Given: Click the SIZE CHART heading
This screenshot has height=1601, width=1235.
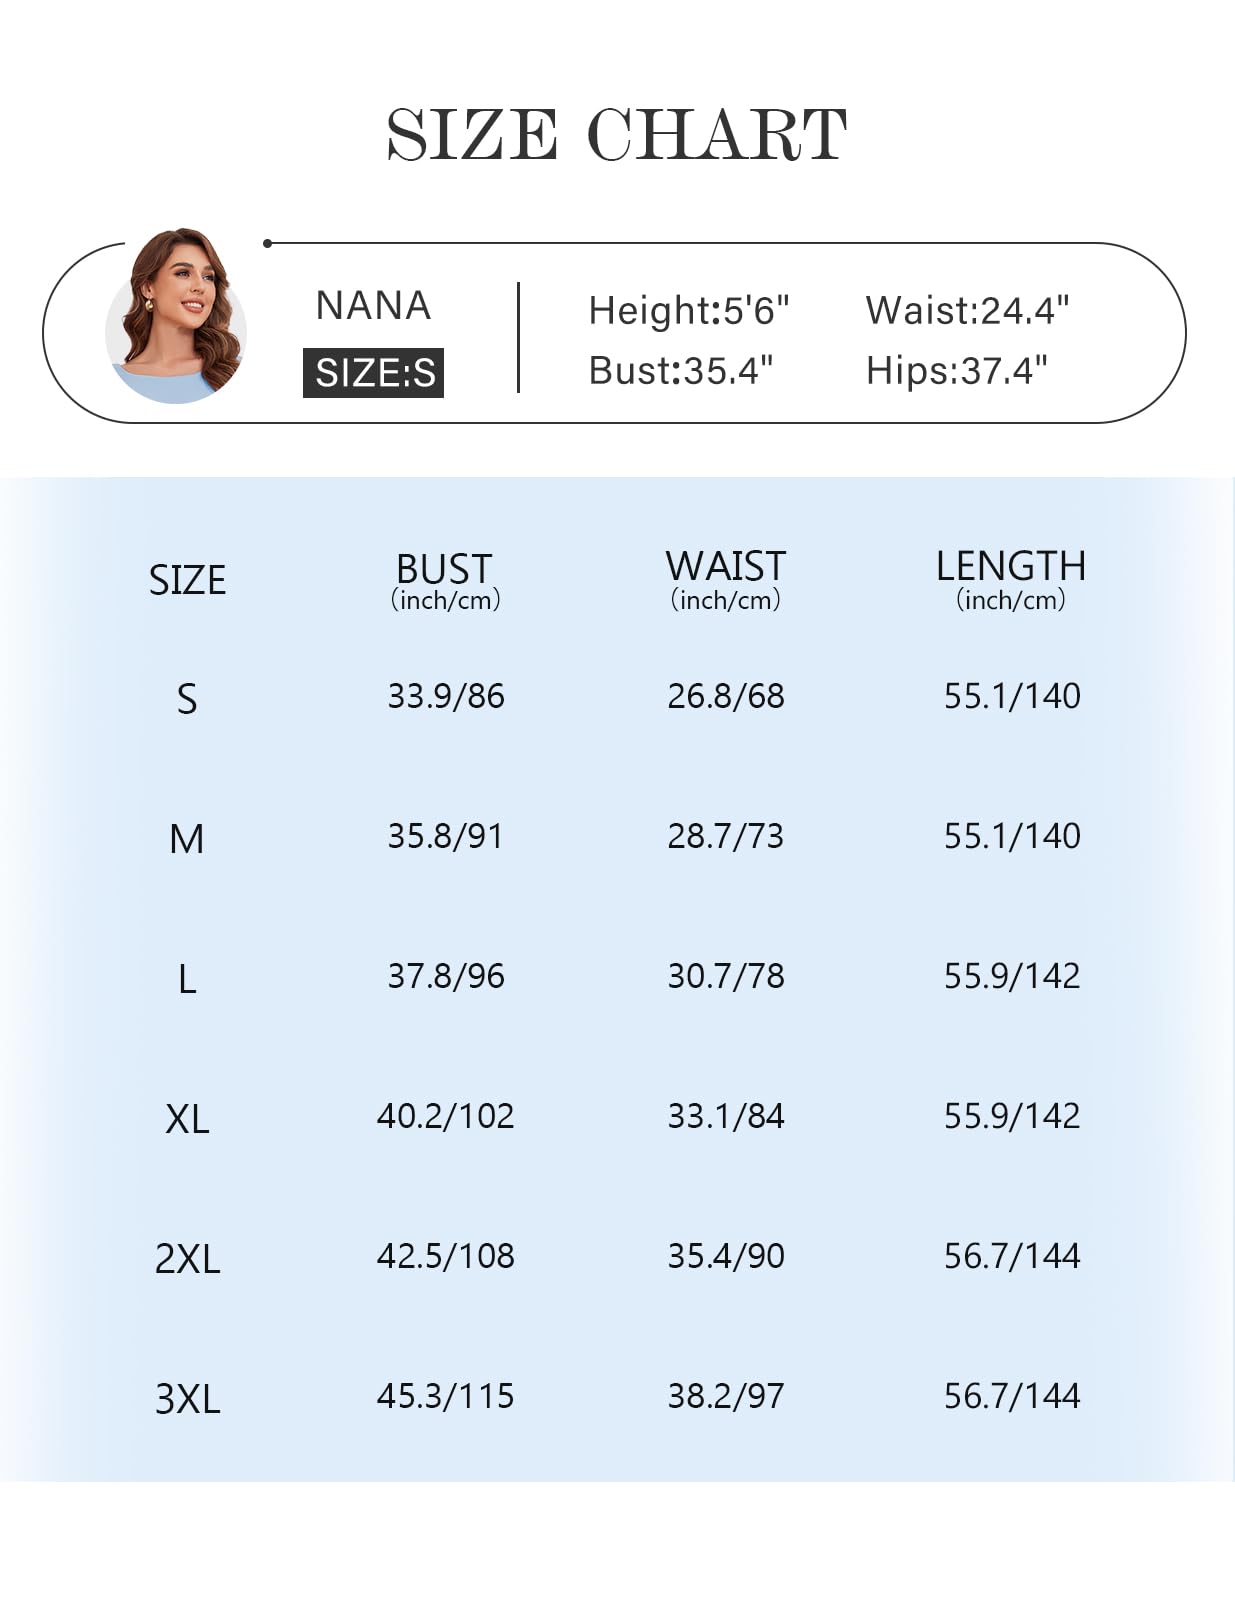Looking at the screenshot, I should 617,135.
